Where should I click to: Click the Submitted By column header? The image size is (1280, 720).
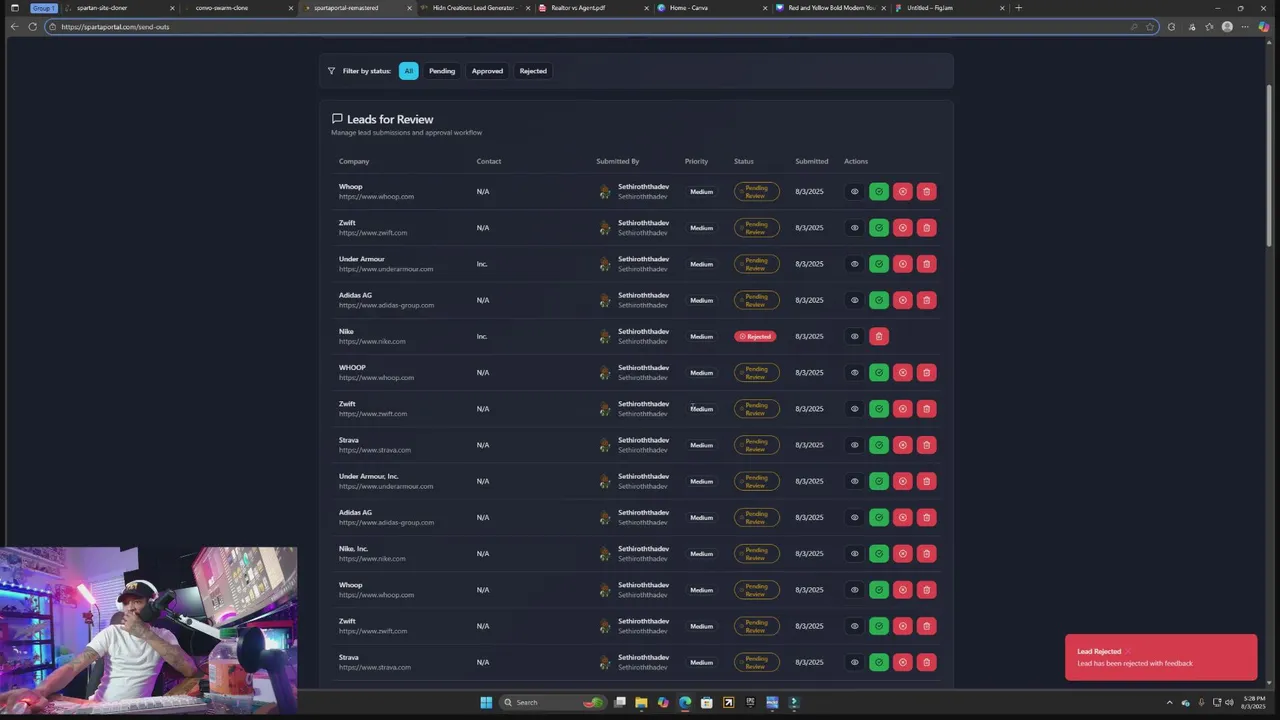[617, 161]
